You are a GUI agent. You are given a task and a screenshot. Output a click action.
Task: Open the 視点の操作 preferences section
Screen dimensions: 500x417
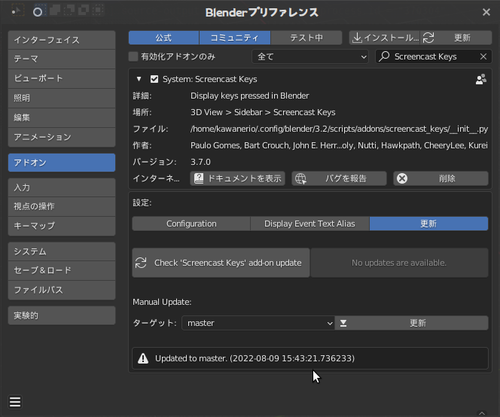pyautogui.click(x=62, y=206)
